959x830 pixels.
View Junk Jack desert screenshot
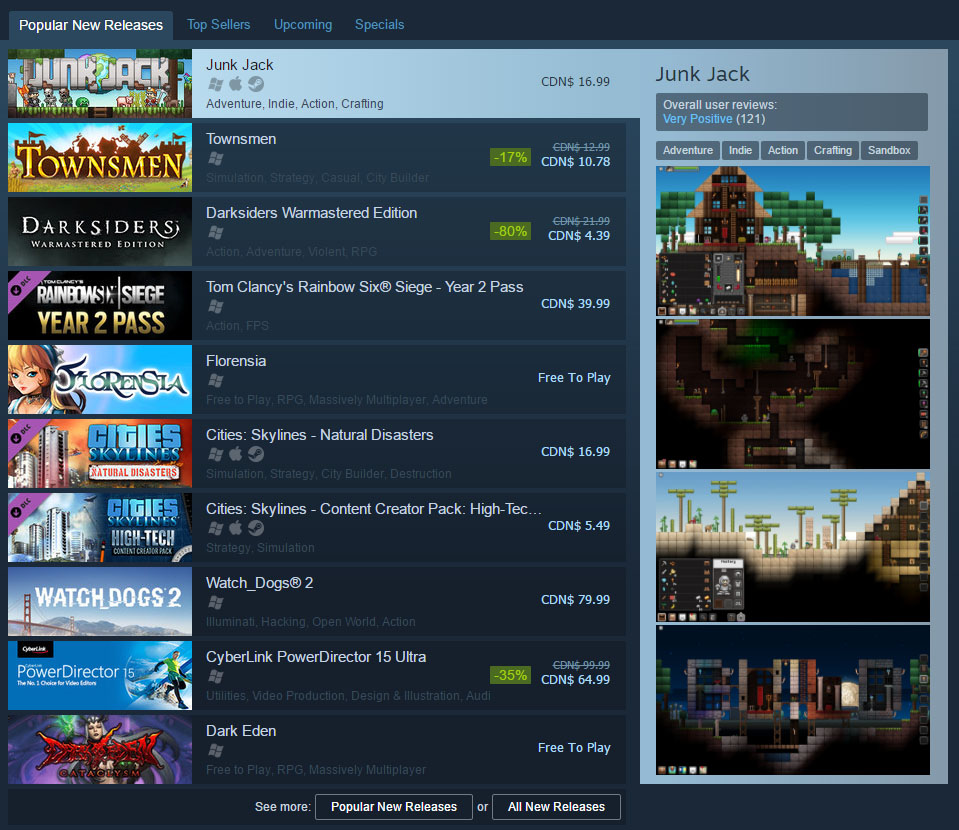[793, 547]
